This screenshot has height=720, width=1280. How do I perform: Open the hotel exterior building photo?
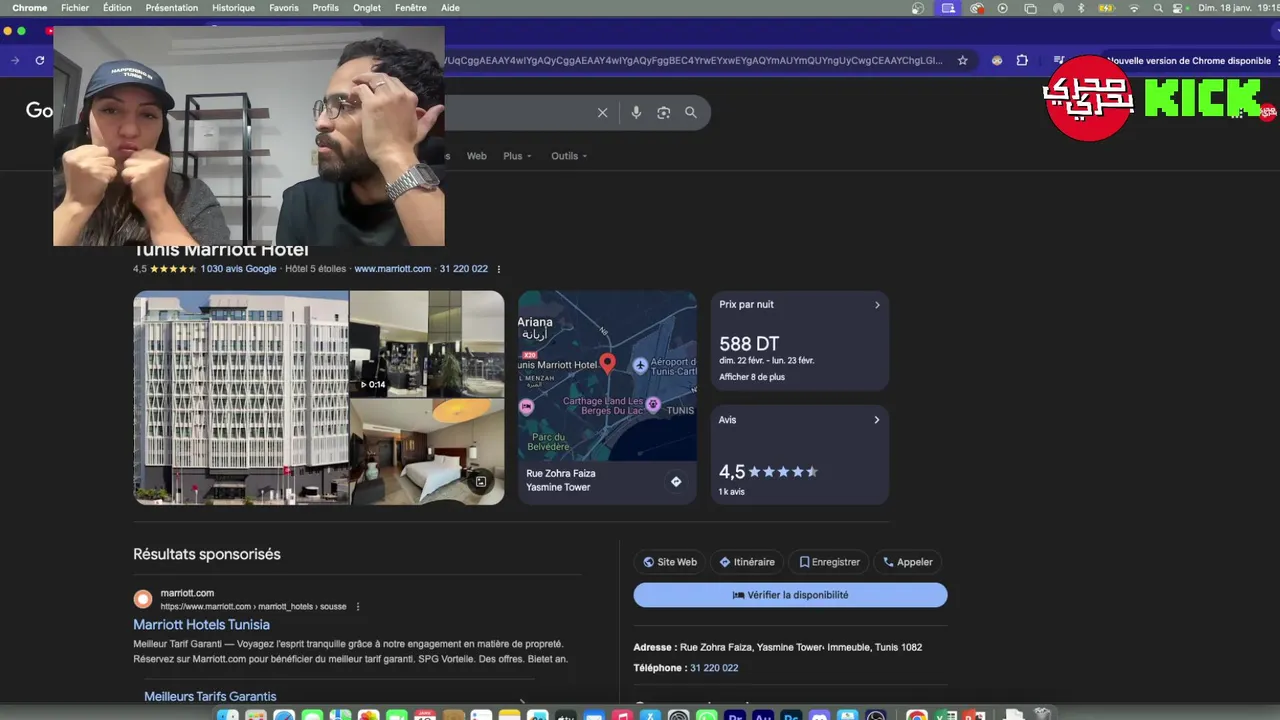[x=241, y=397]
